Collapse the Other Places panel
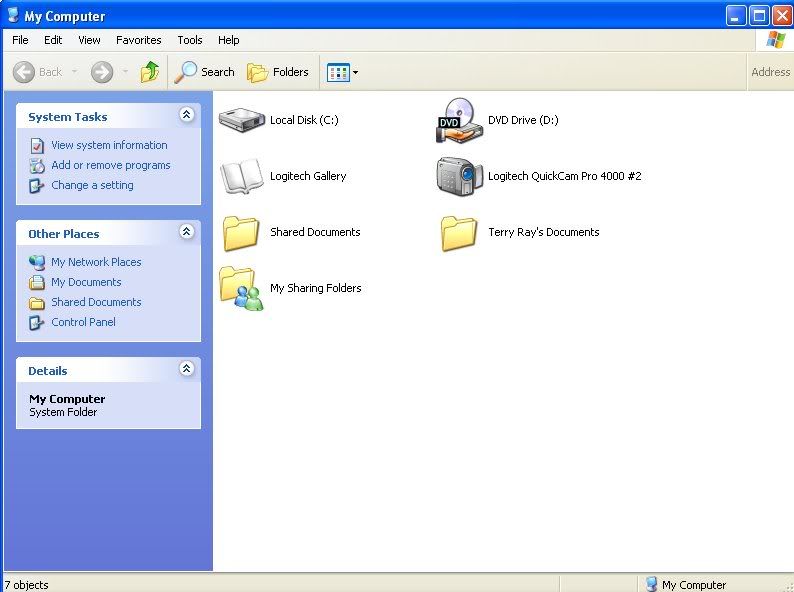 point(186,232)
